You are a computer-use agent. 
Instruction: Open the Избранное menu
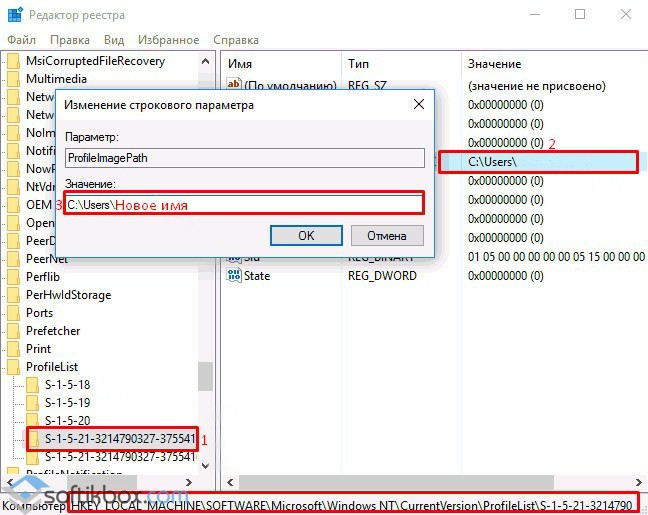tap(170, 40)
